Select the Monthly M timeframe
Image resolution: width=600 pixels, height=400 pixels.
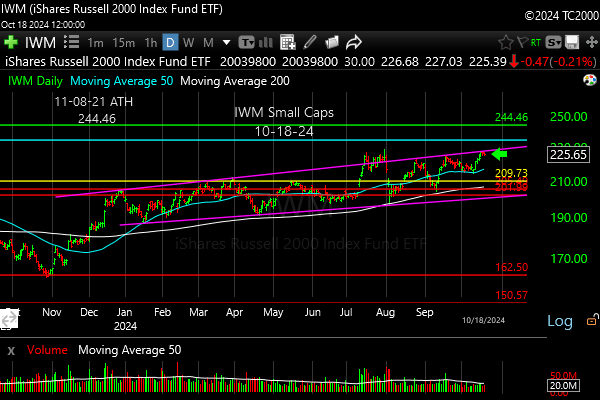click(x=208, y=43)
